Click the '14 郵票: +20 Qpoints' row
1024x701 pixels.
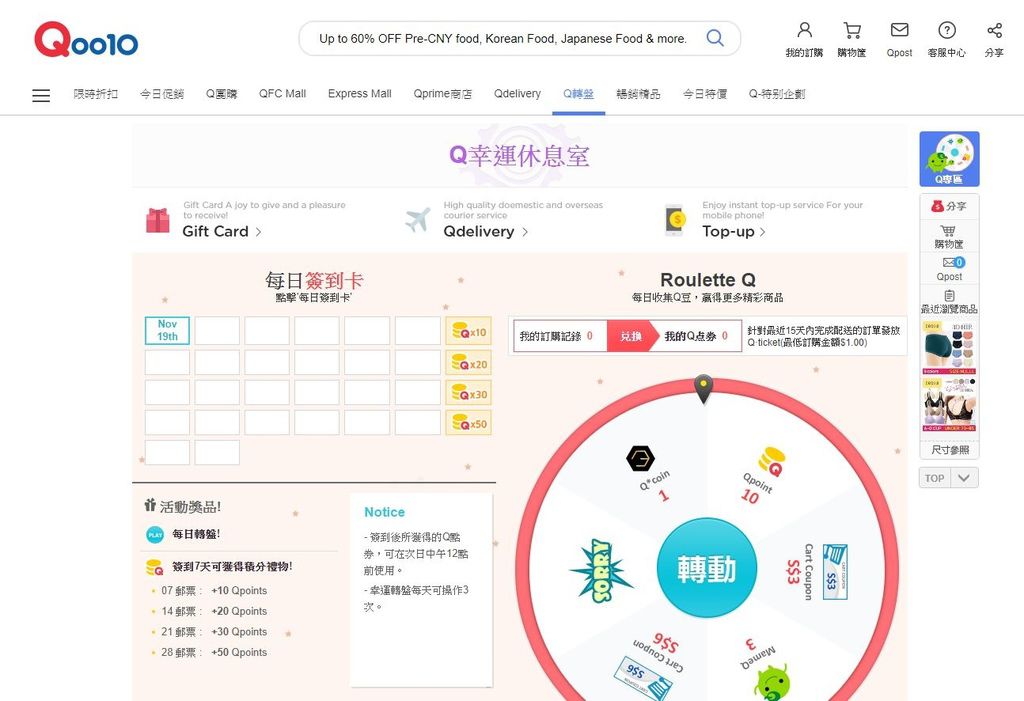click(x=214, y=611)
